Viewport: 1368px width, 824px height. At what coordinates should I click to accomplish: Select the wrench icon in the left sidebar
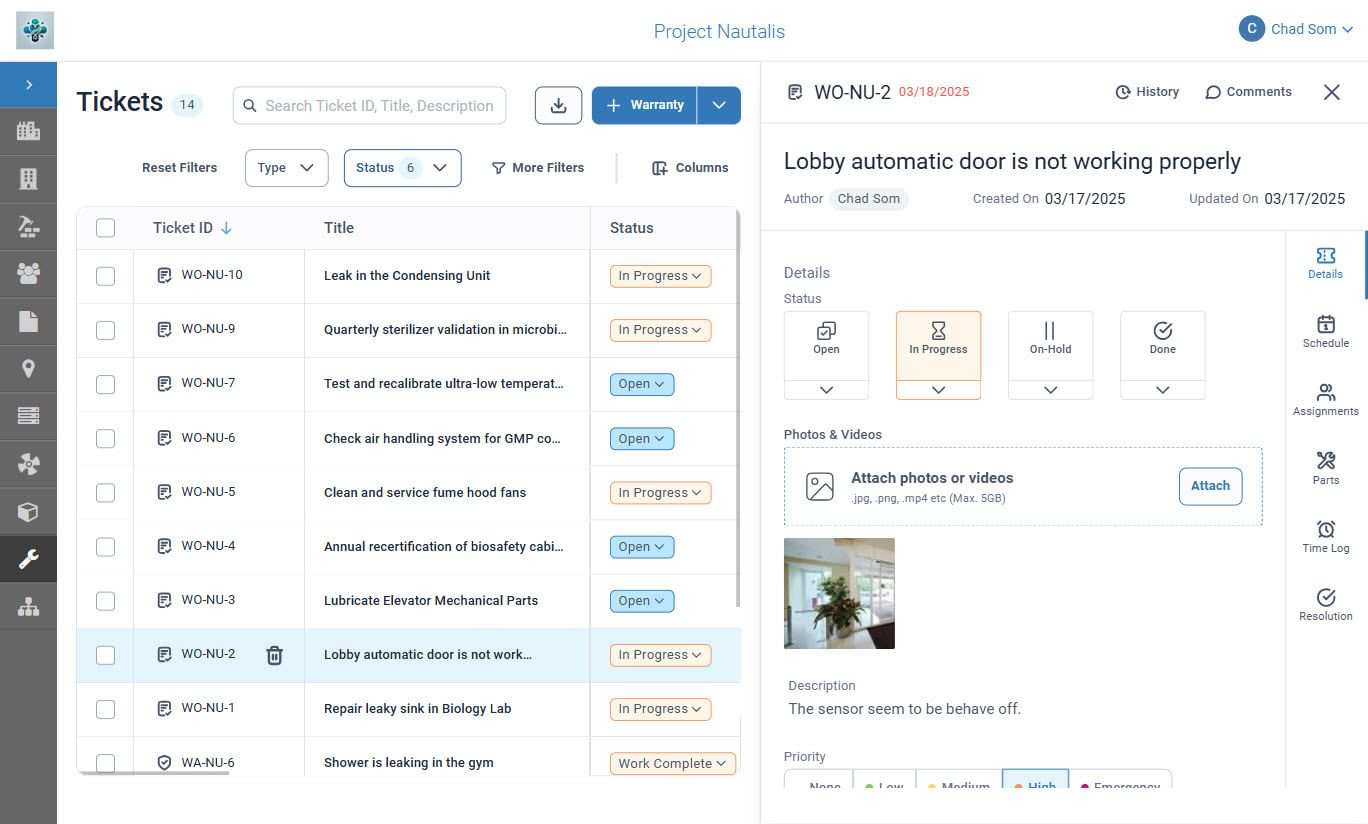click(x=27, y=559)
